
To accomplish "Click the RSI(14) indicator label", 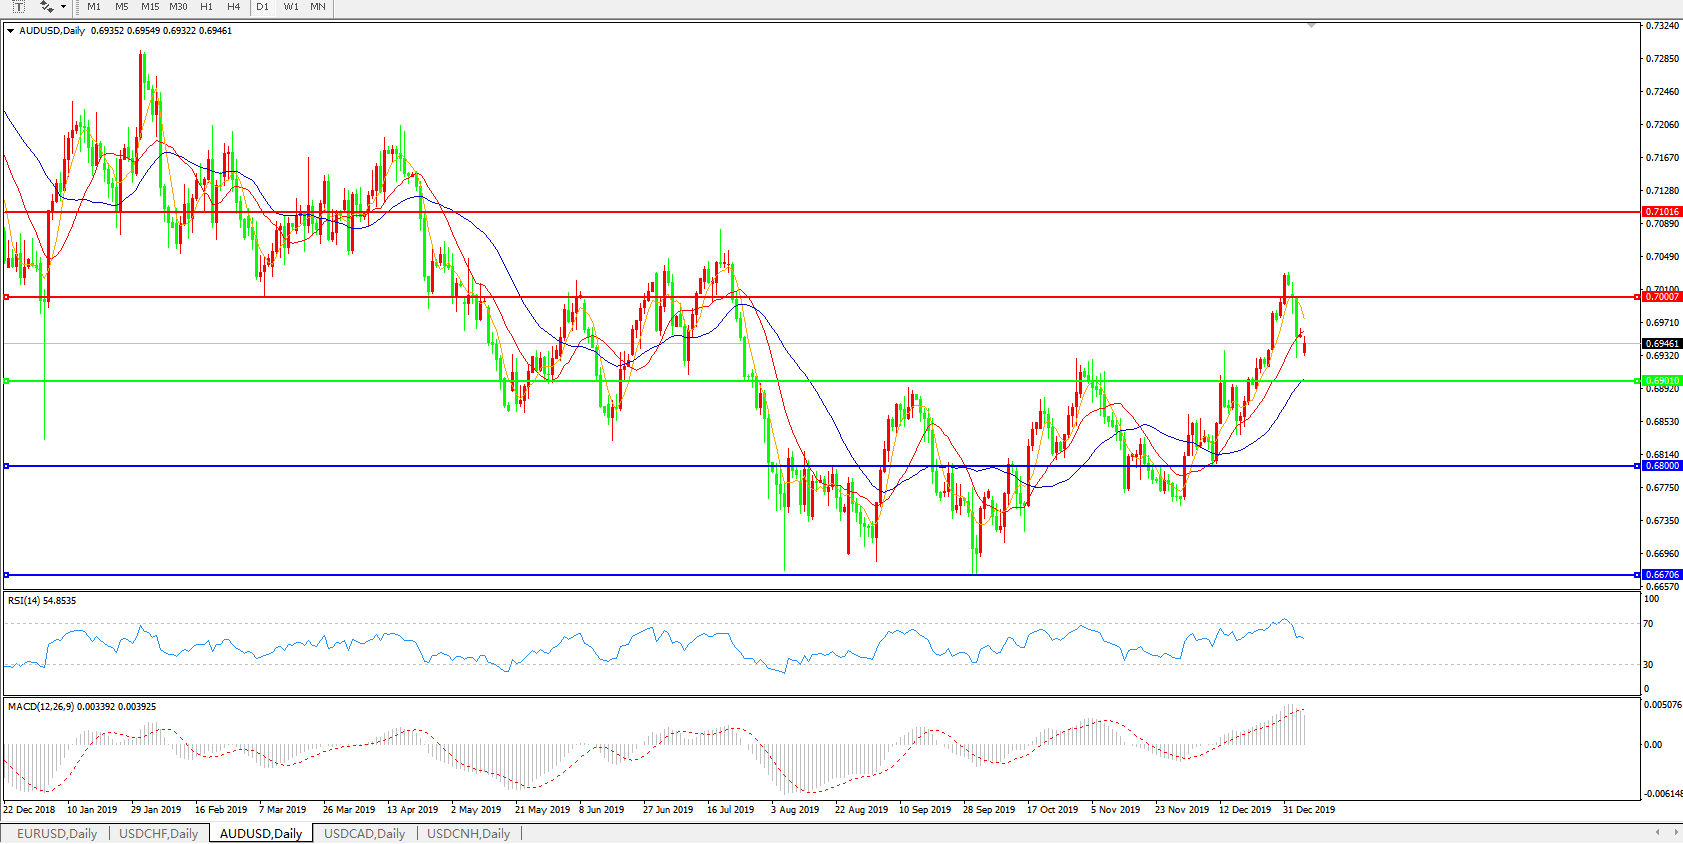I will [41, 601].
